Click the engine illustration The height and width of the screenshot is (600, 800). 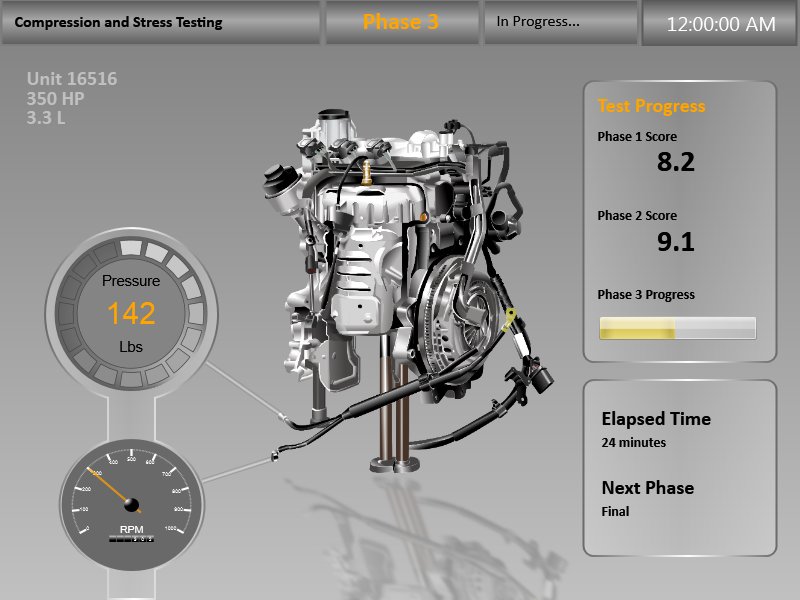click(408, 291)
